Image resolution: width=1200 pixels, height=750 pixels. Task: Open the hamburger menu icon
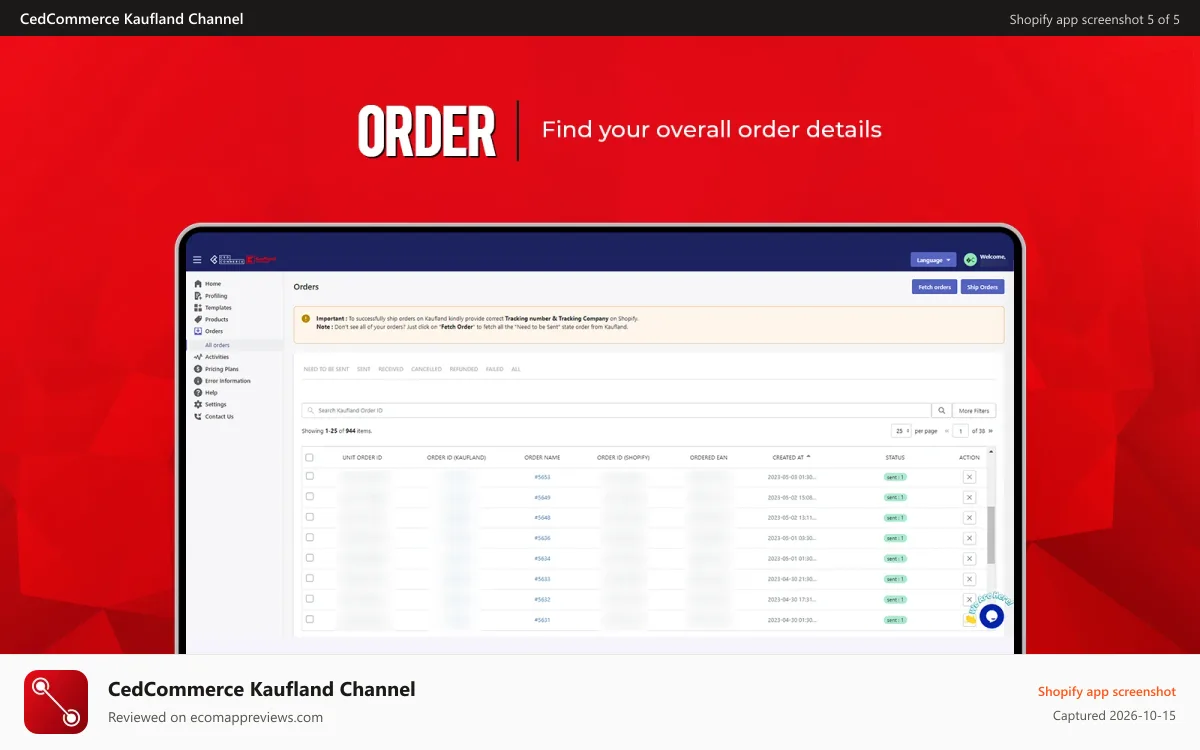[x=197, y=260]
